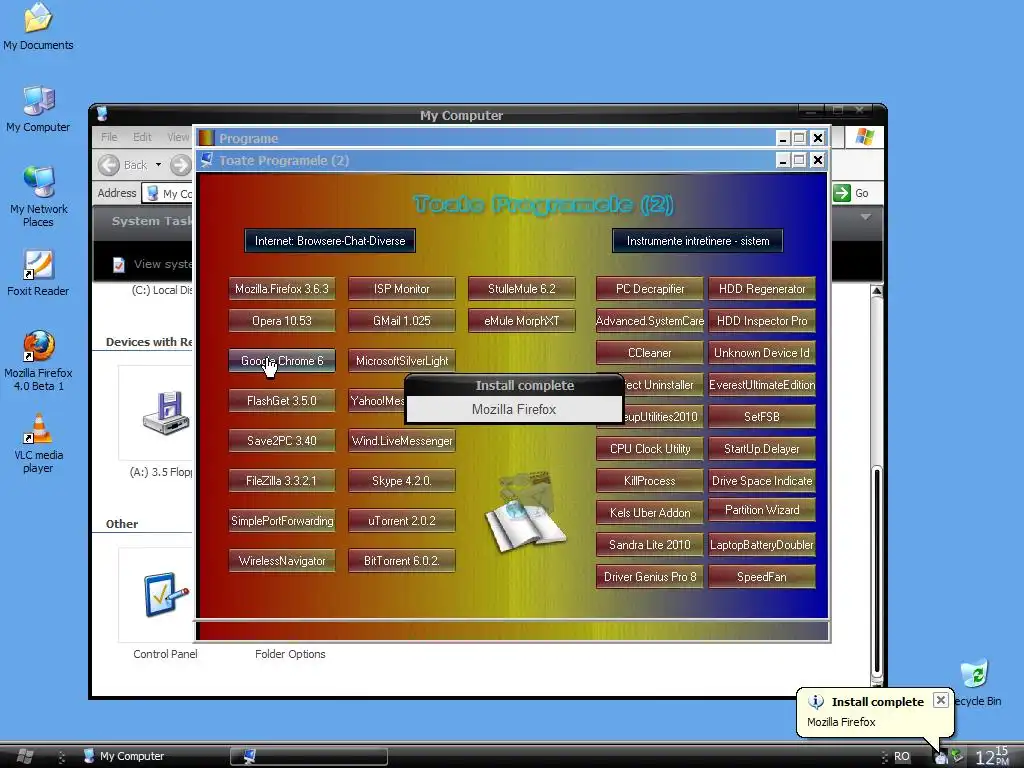Viewport: 1024px width, 768px height.
Task: Click the CCleaner button
Action: [650, 353]
